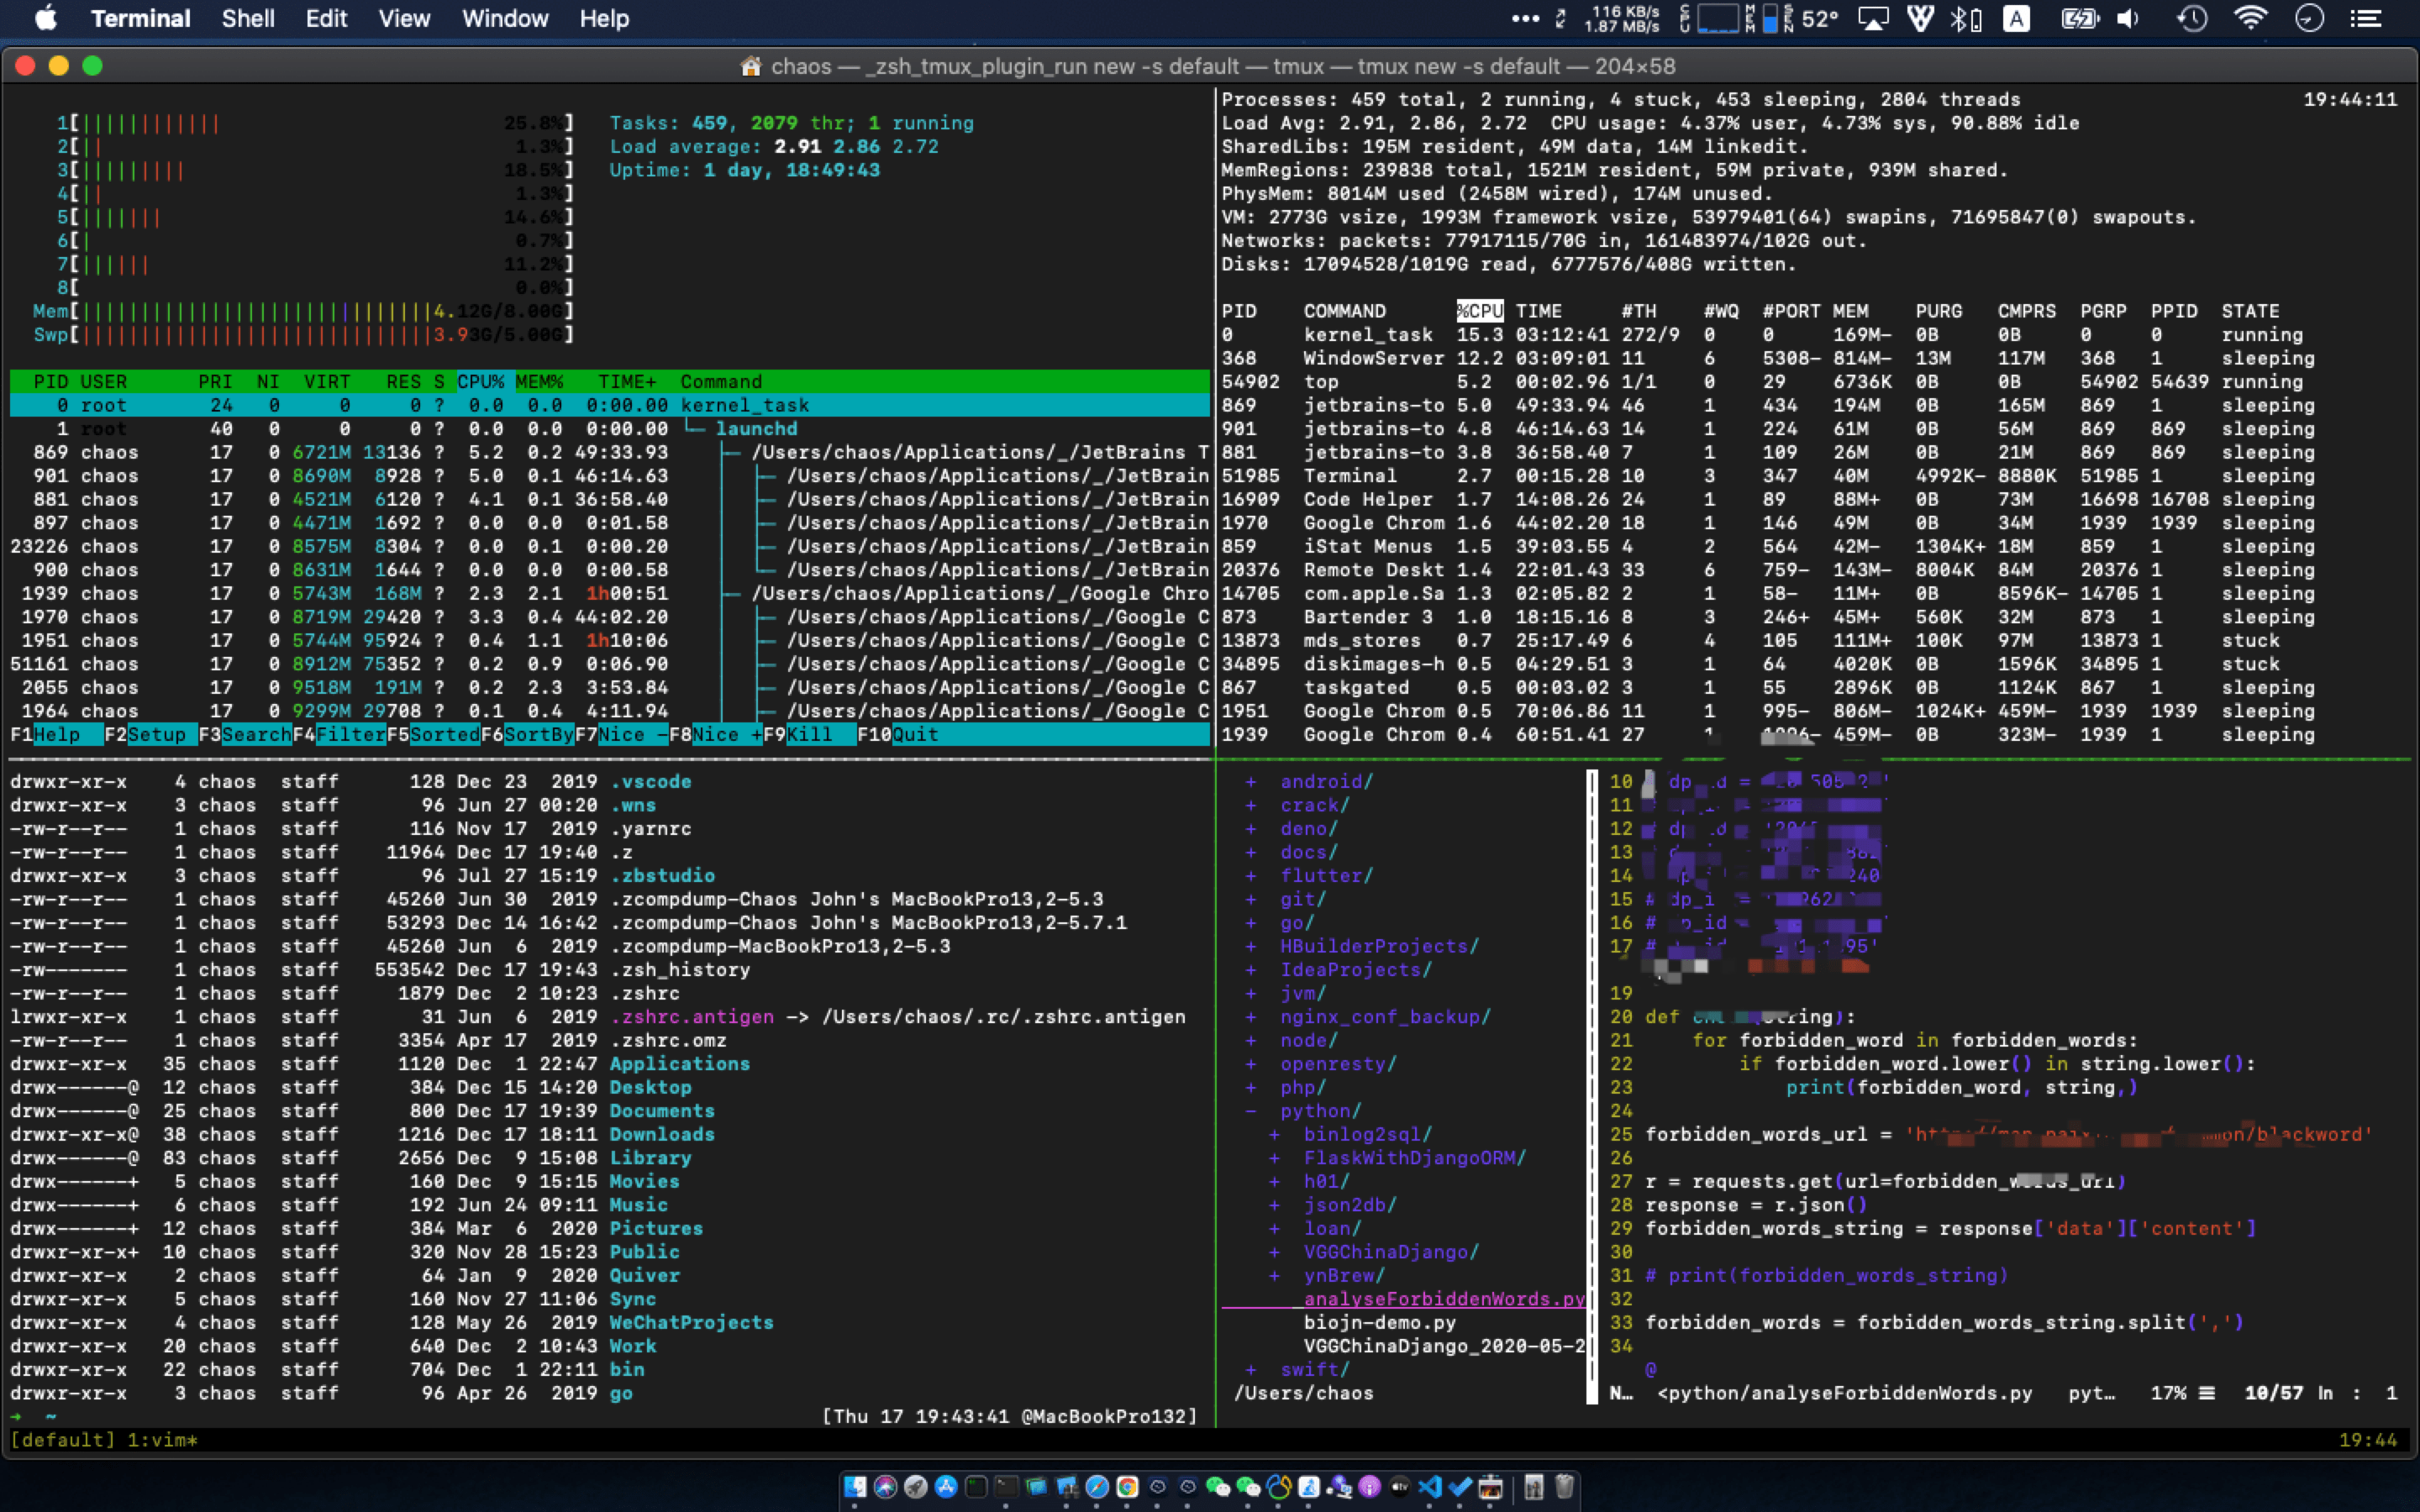
Task: Click the 52° temperature sensor readout
Action: pos(1820,18)
